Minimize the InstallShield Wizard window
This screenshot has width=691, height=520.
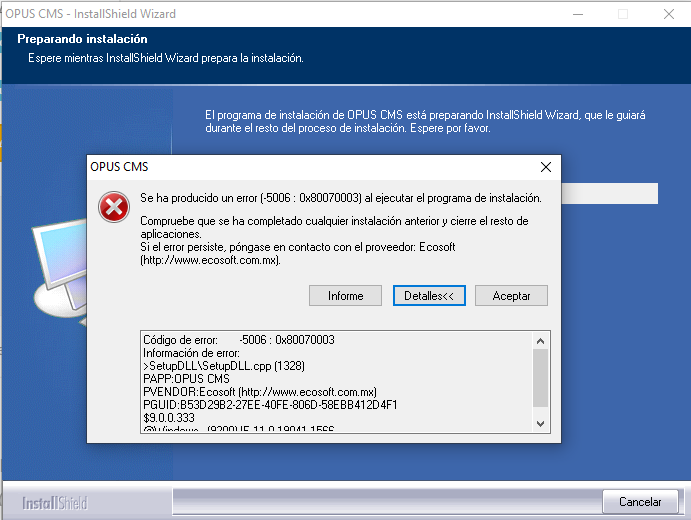(577, 14)
